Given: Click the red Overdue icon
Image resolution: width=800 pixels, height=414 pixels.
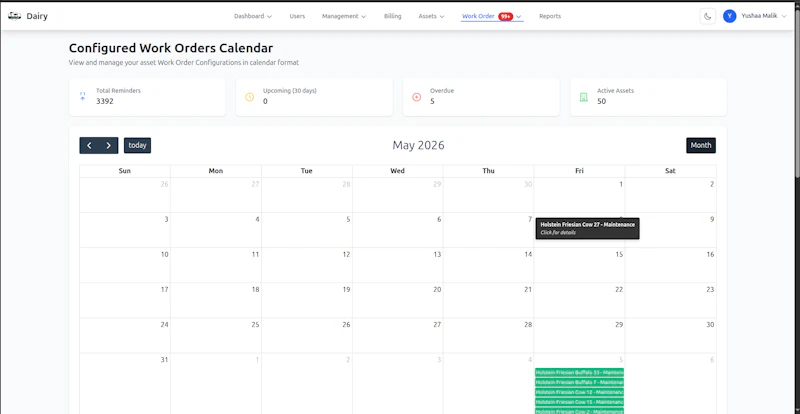Looking at the screenshot, I should pos(416,97).
